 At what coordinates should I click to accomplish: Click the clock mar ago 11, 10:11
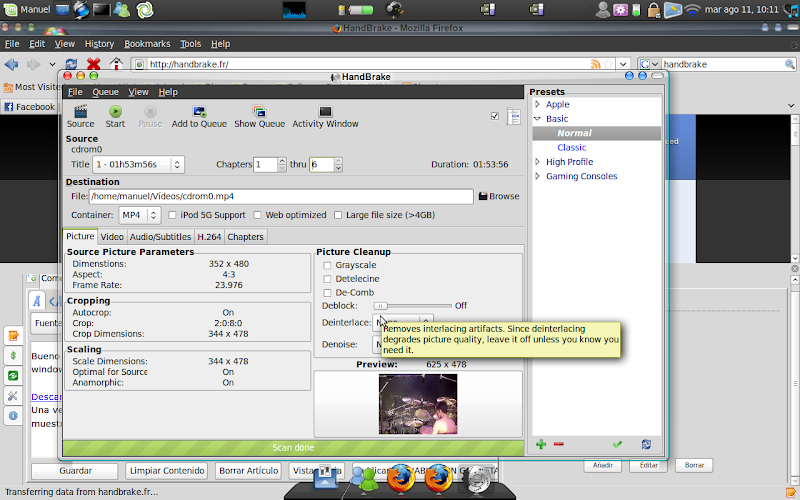point(741,9)
